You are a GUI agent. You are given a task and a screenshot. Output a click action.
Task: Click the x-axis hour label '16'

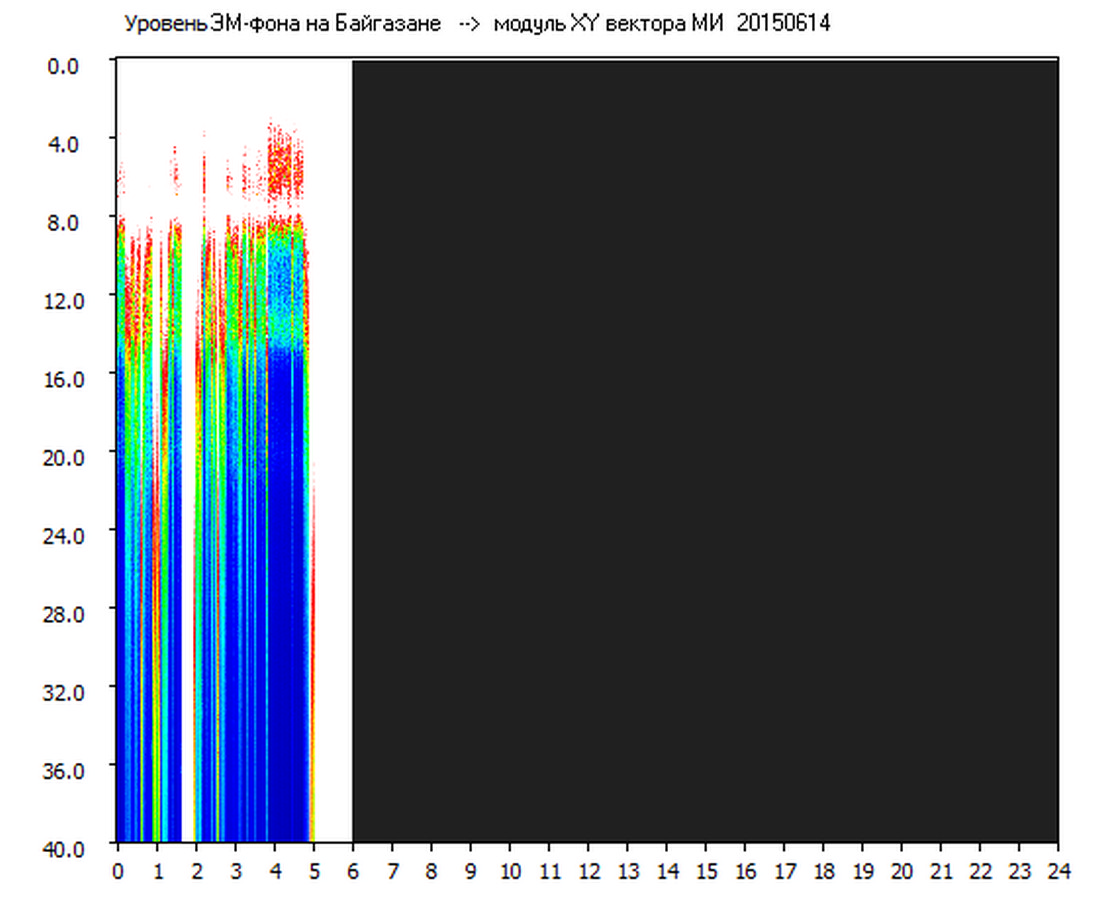(746, 871)
